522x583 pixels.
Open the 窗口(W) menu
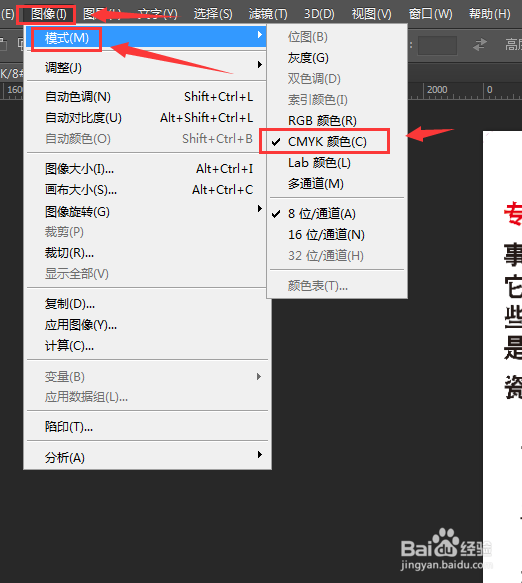[x=431, y=14]
